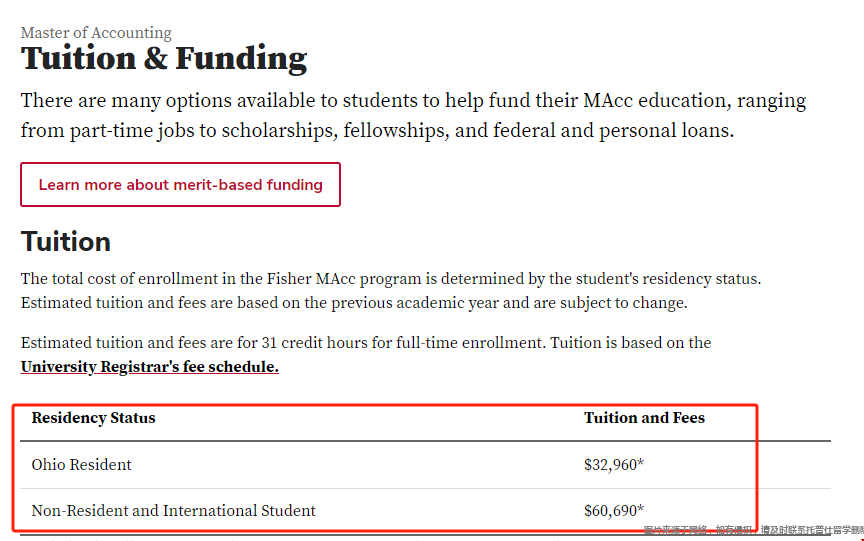Select the Master of Accounting breadcrumb text
Viewport: 864px width, 541px height.
point(96,33)
